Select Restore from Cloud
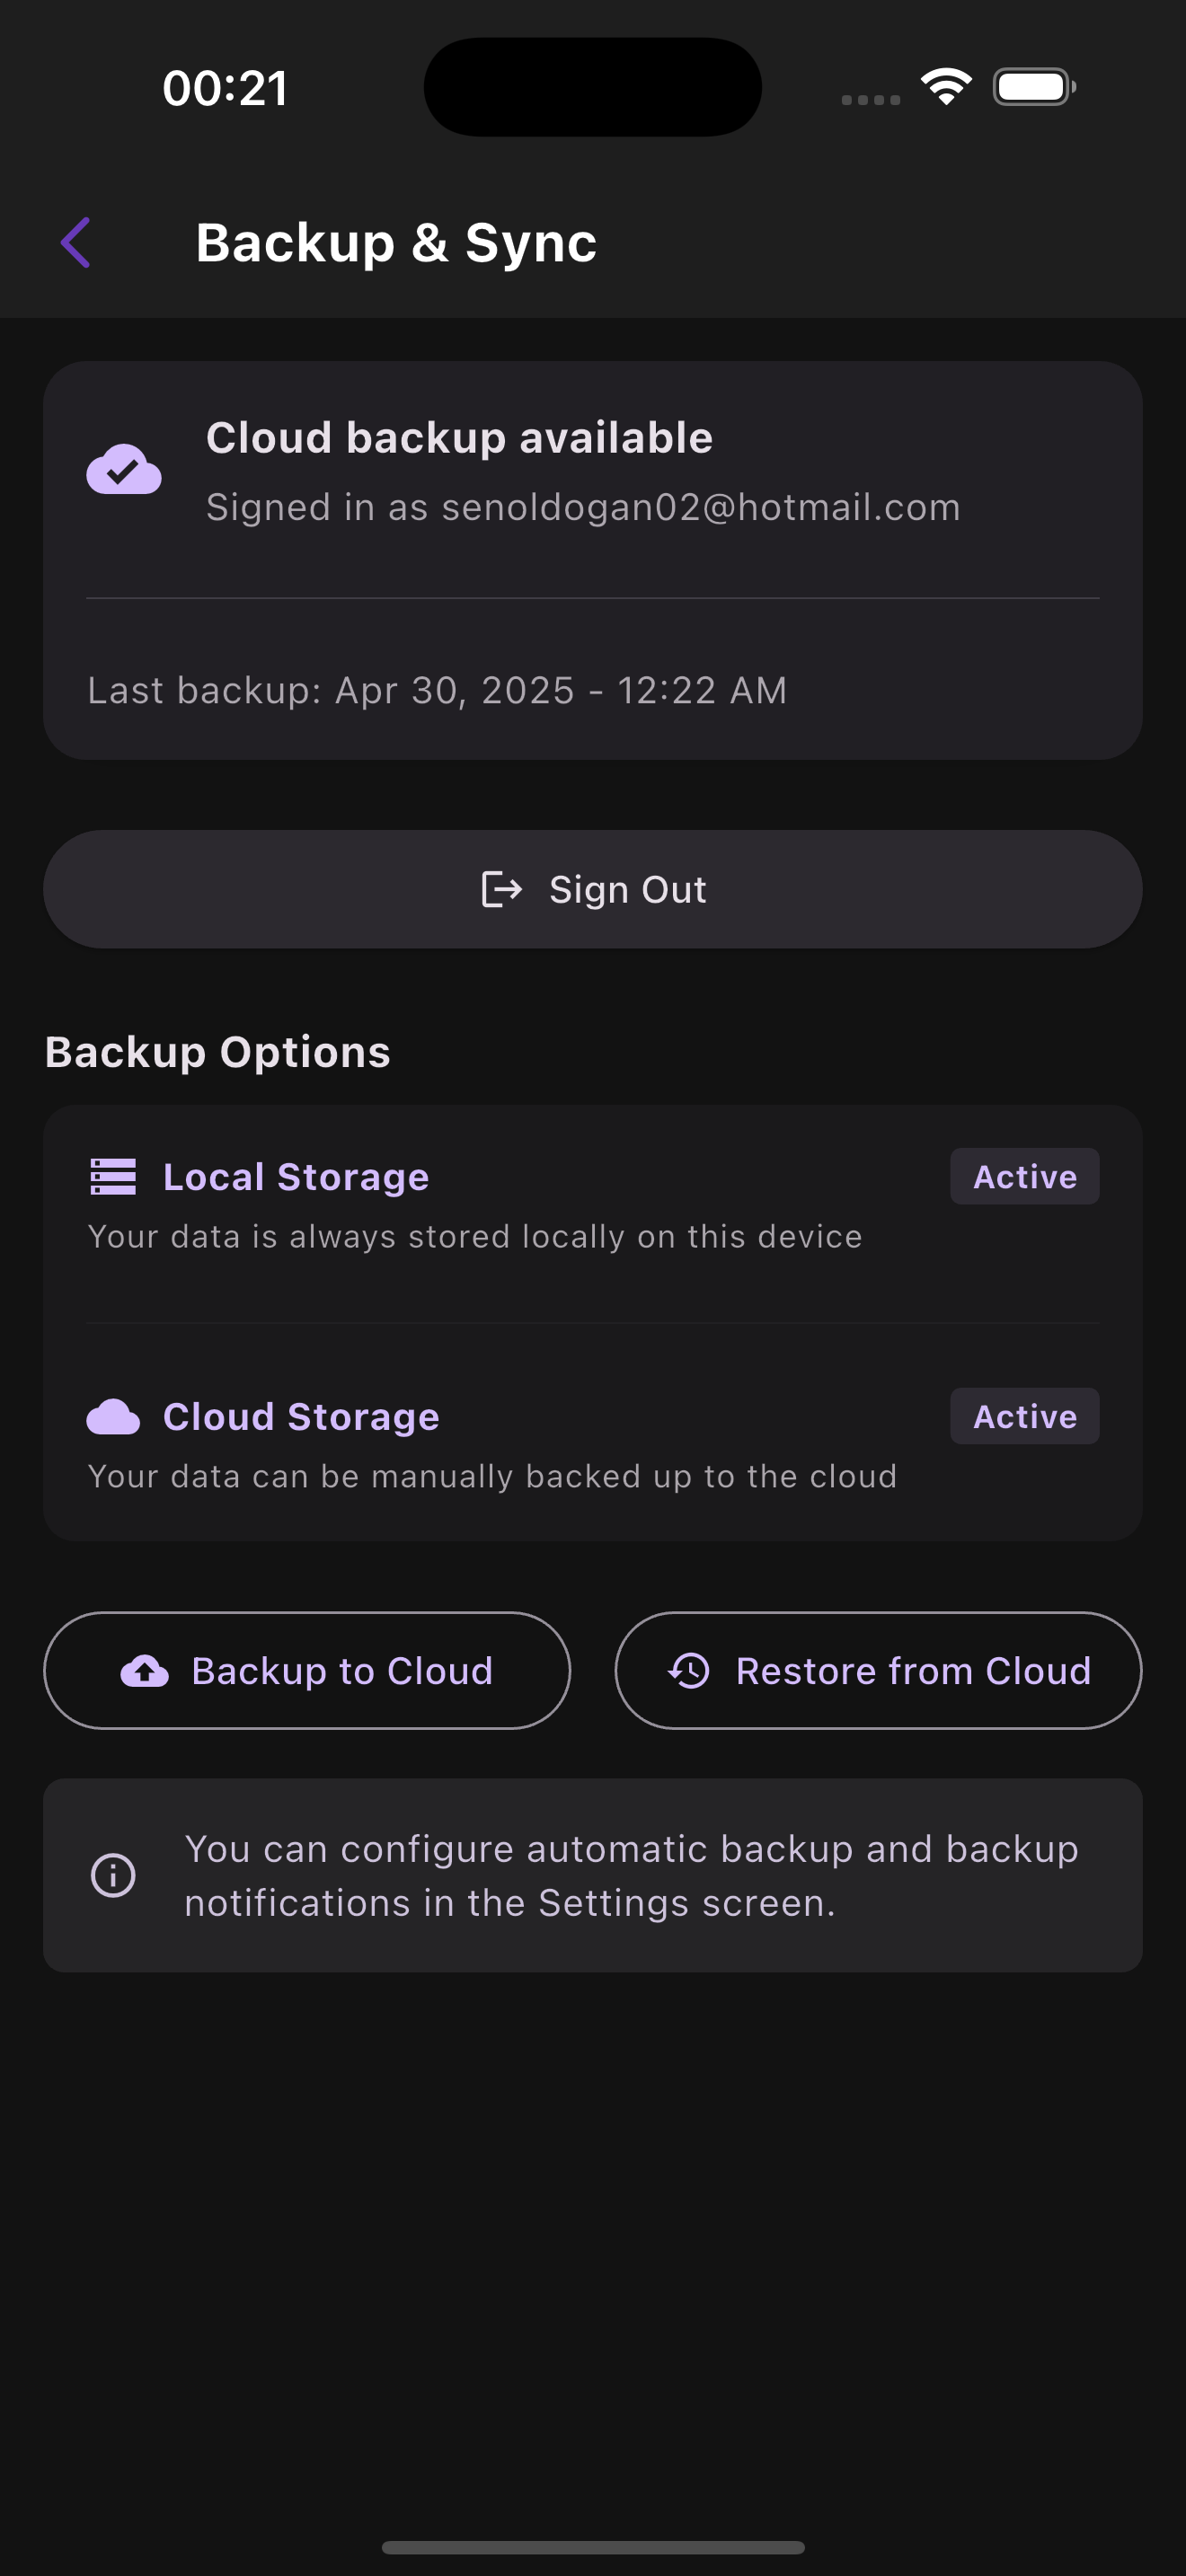This screenshot has width=1186, height=2576. pyautogui.click(x=878, y=1670)
